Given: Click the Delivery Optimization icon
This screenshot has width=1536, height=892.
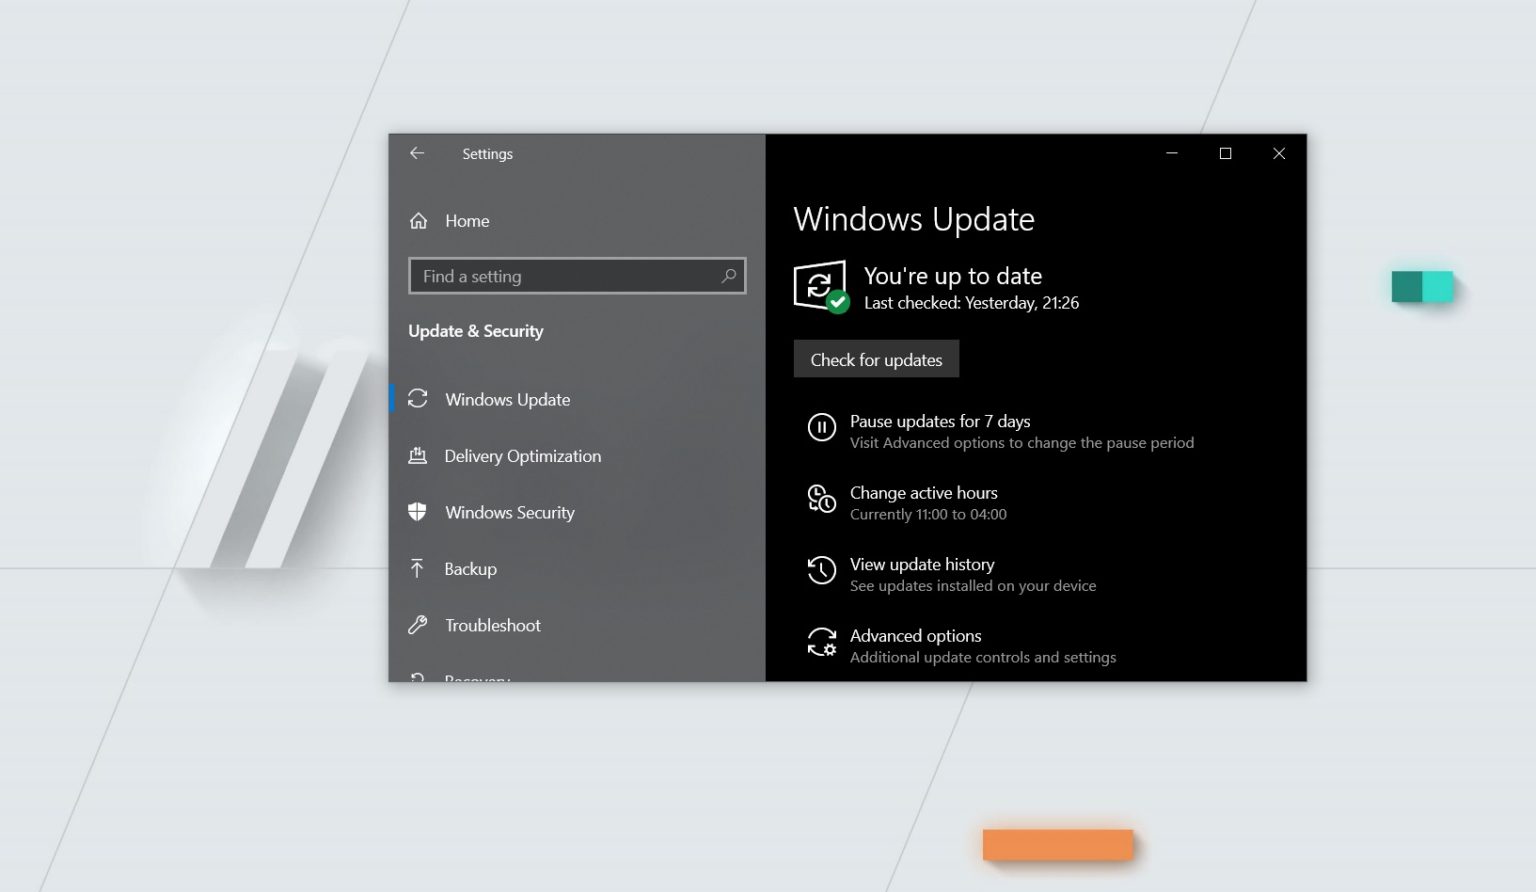Looking at the screenshot, I should 418,456.
